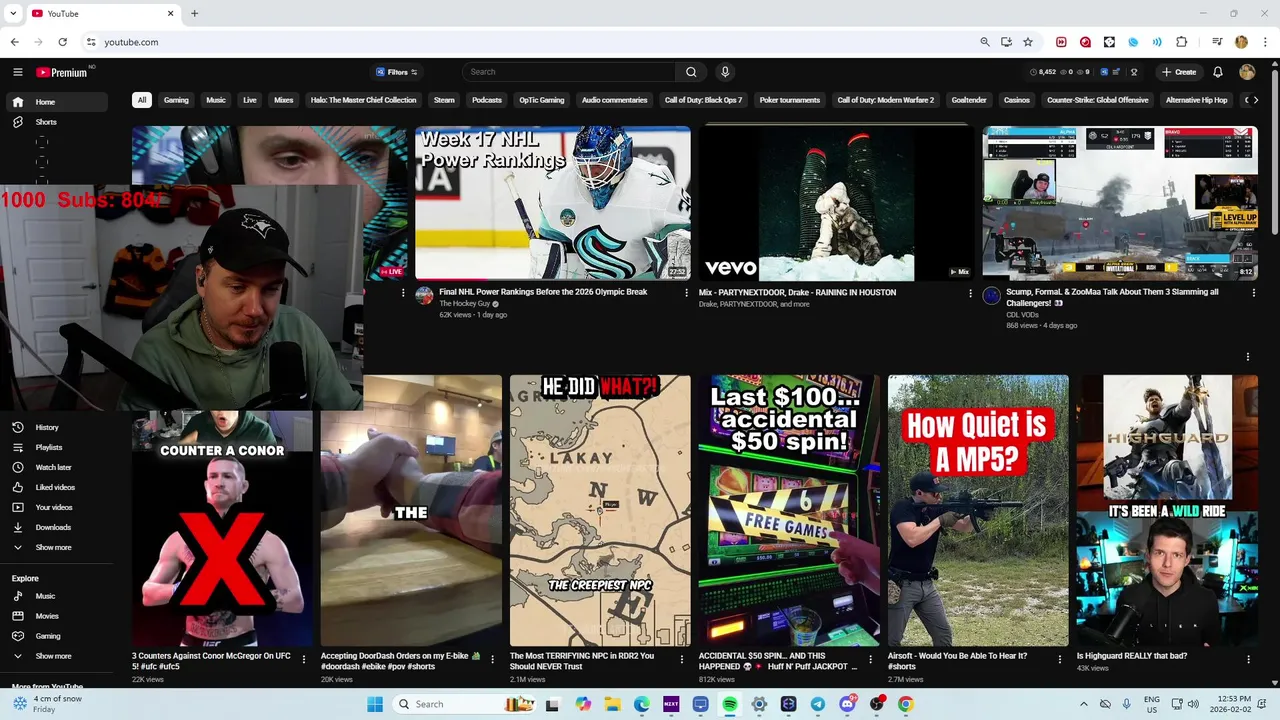1280x720 pixels.
Task: Open options menu for NHL Power Rankings video
Action: (686, 293)
